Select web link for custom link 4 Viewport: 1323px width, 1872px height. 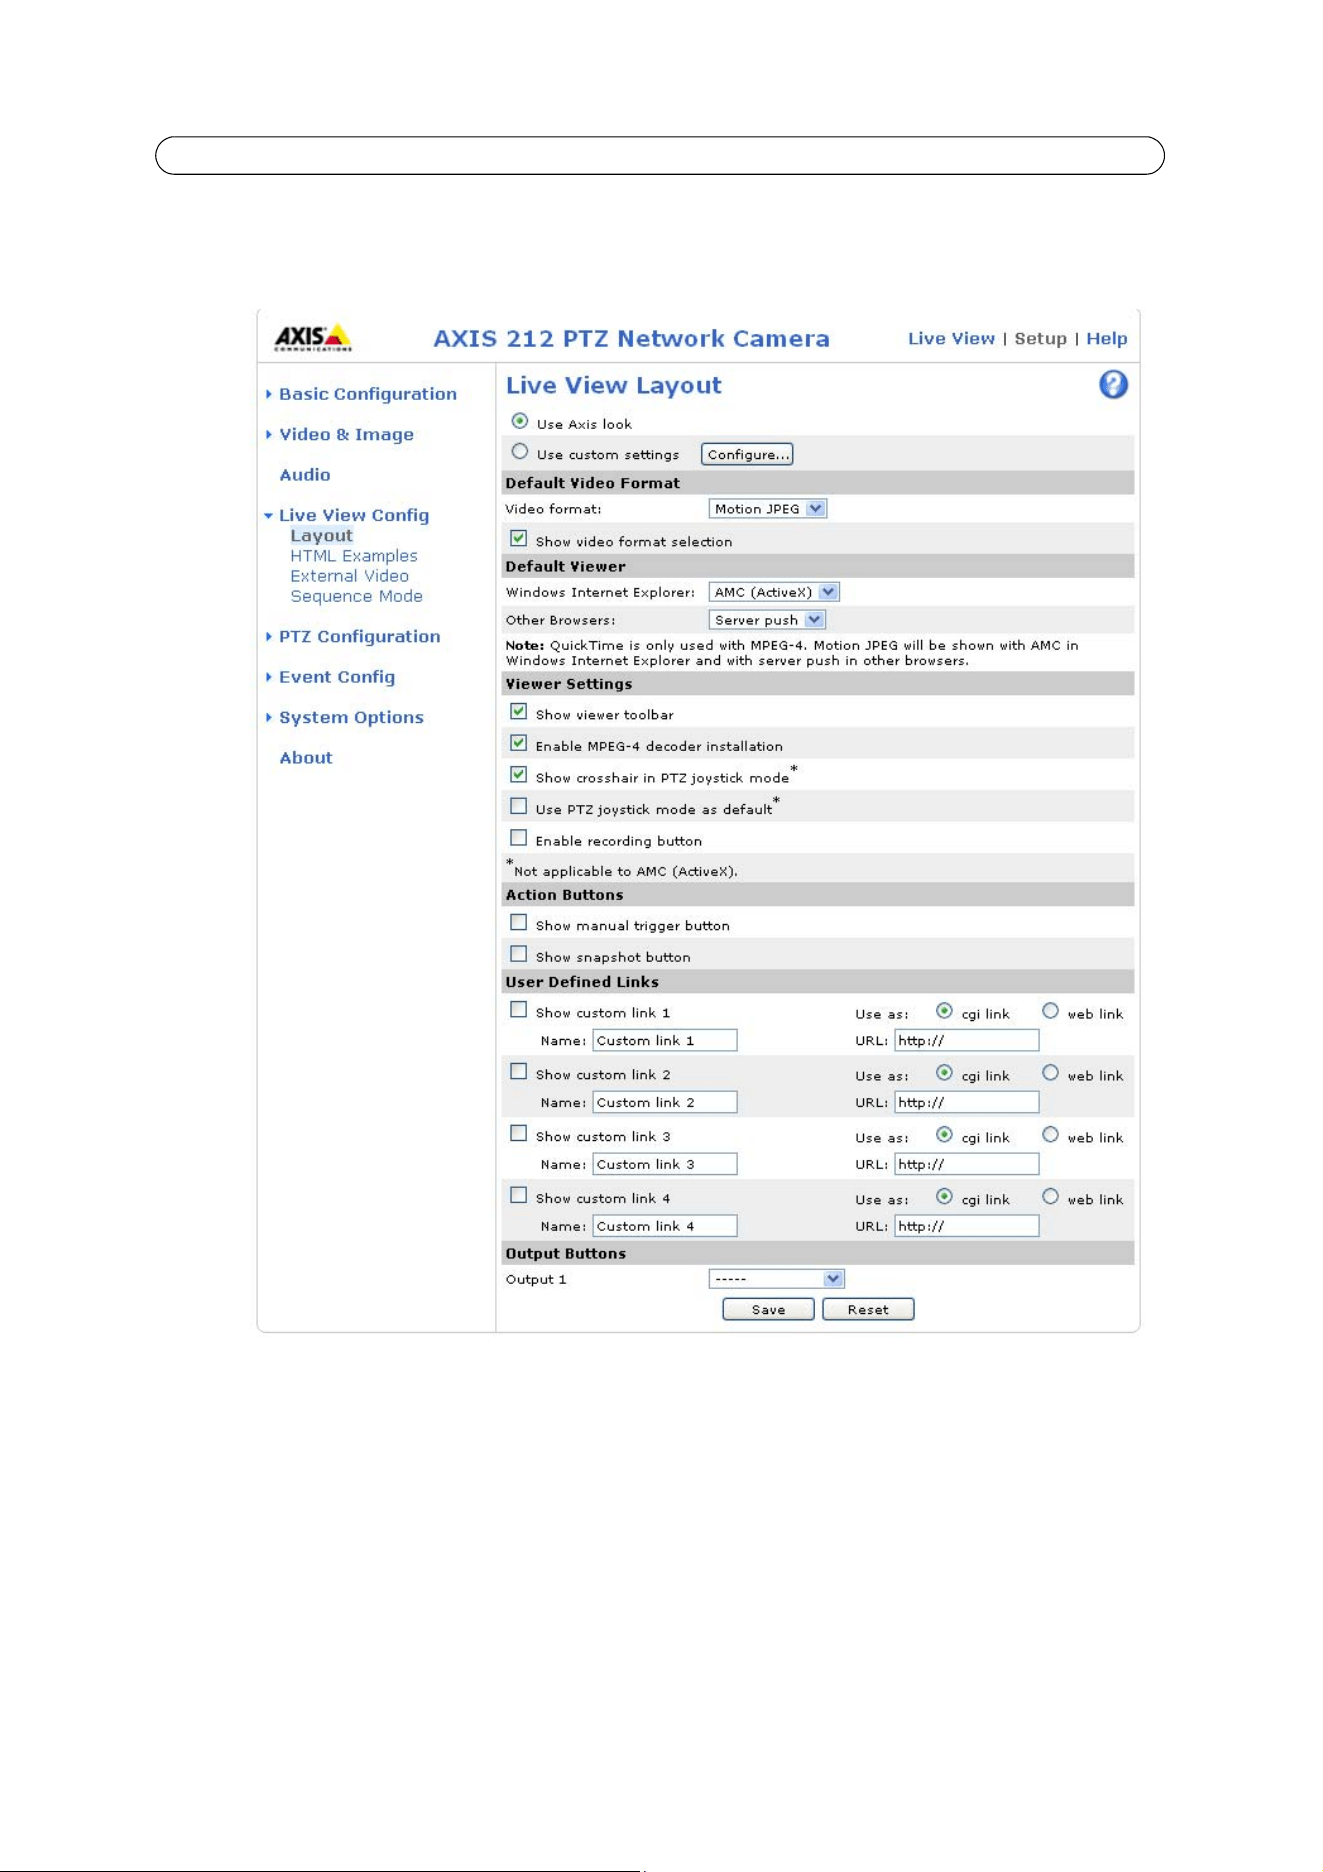point(1050,1197)
